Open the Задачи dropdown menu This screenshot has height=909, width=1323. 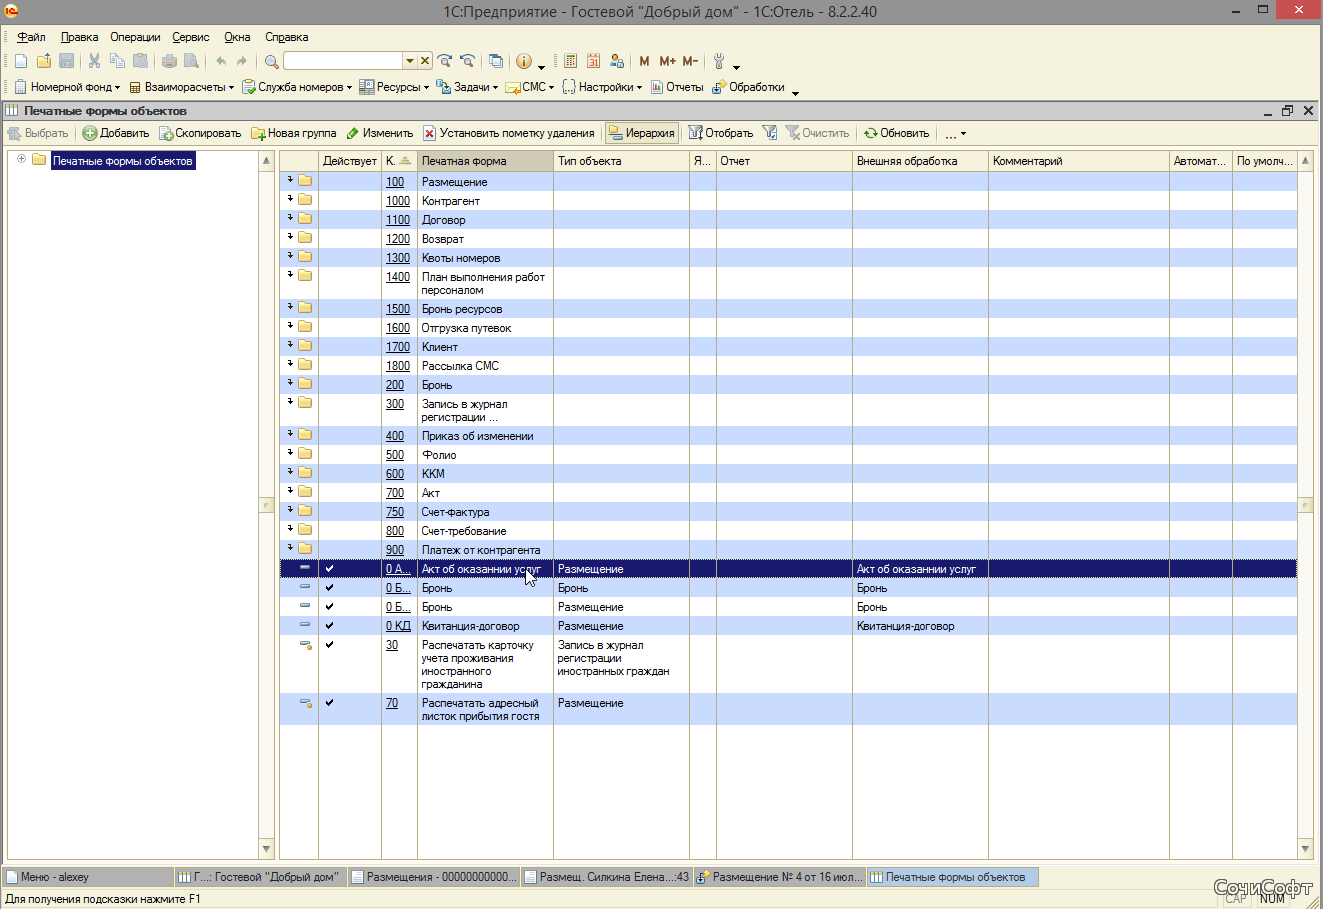[x=467, y=87]
